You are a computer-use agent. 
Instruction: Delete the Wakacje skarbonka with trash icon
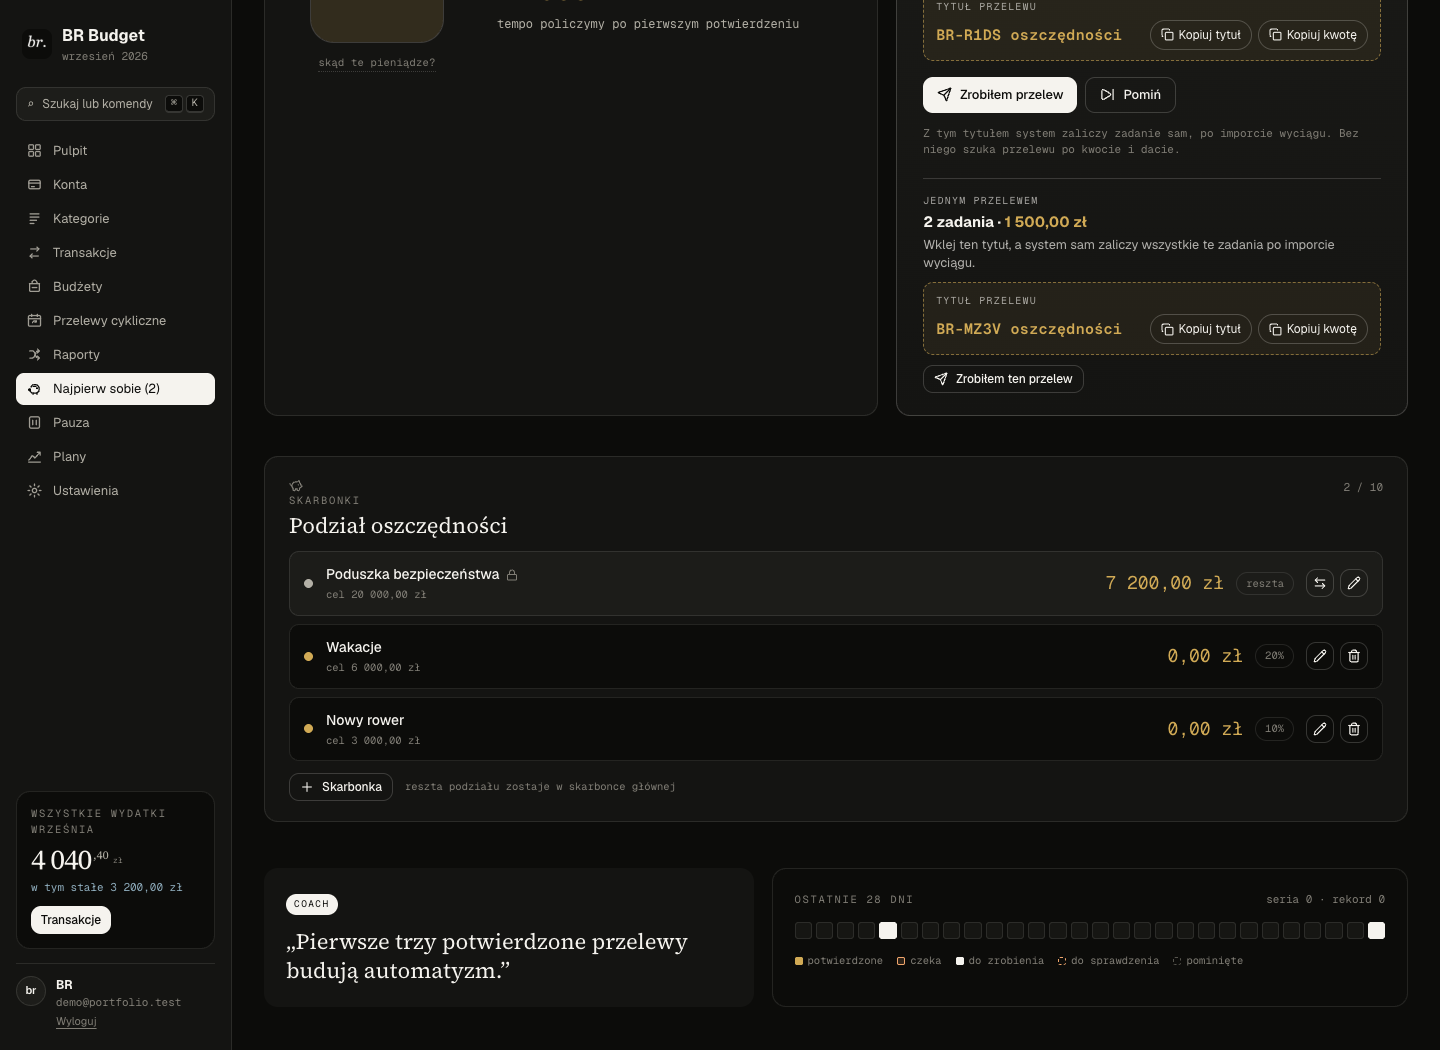click(1354, 656)
